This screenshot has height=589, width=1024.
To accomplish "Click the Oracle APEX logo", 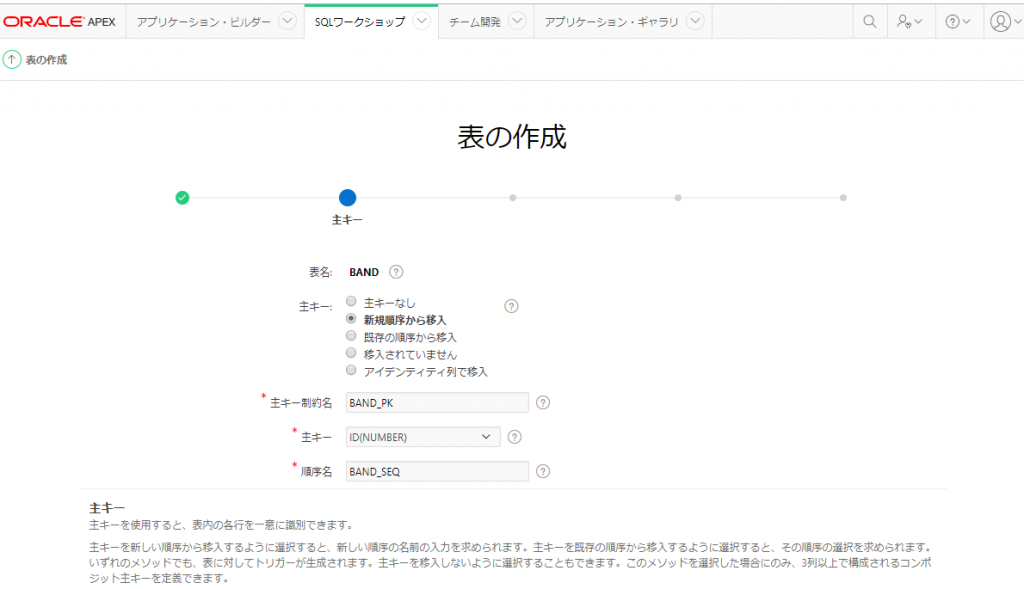I will [x=60, y=22].
